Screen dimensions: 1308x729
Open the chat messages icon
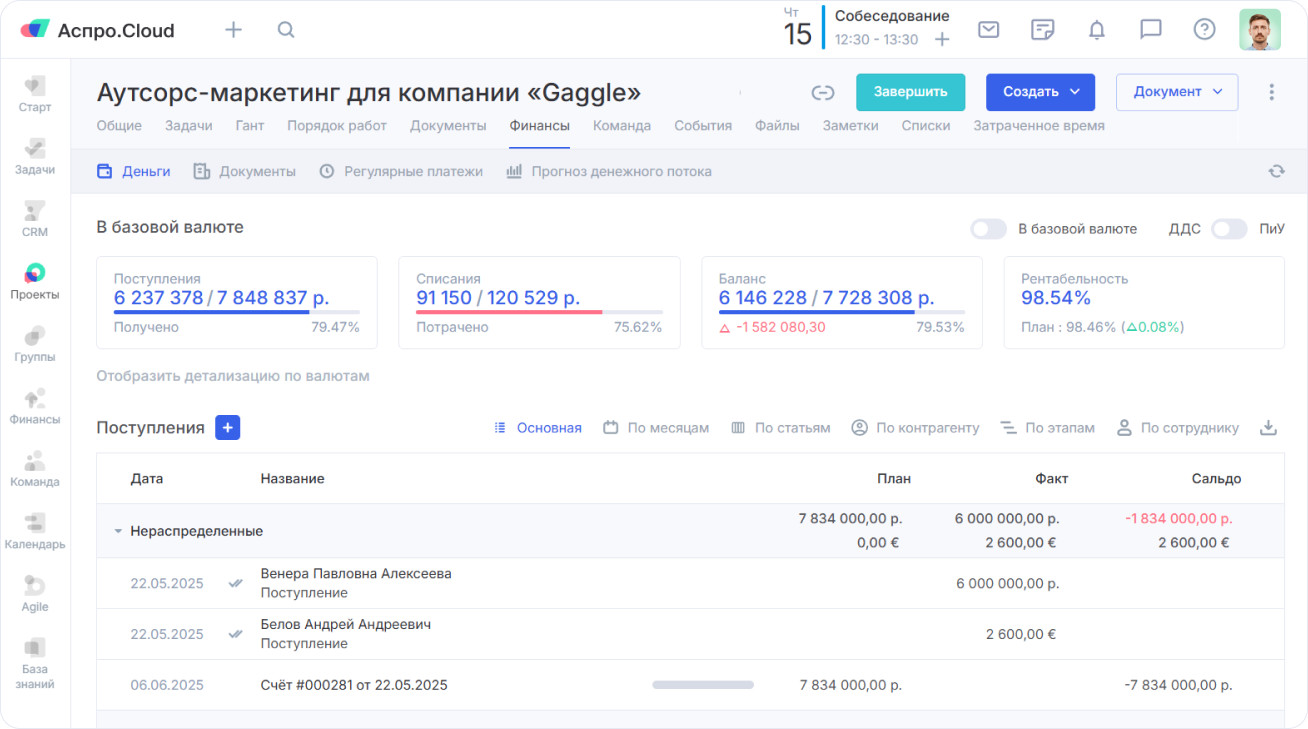(x=1151, y=30)
